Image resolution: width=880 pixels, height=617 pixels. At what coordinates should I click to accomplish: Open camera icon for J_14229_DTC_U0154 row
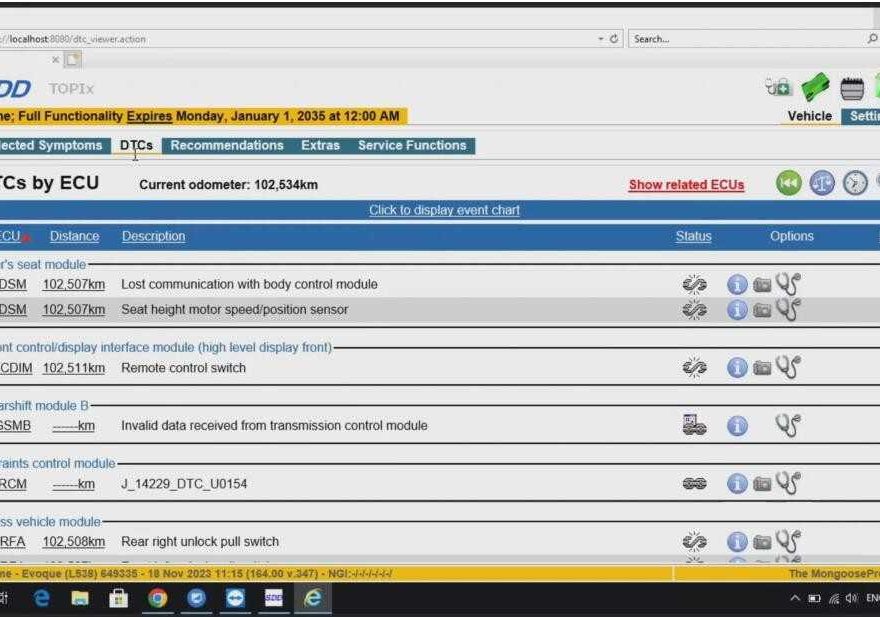(x=762, y=483)
